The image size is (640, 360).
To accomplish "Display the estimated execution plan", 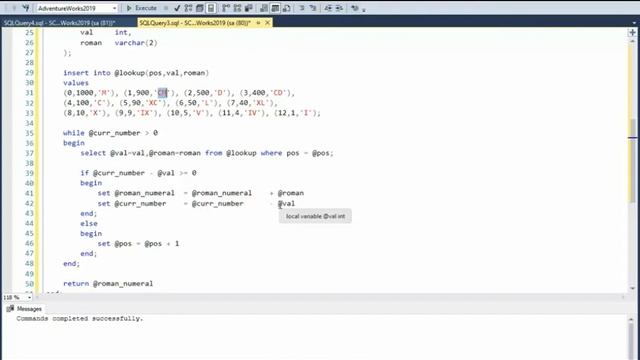I will (x=188, y=8).
